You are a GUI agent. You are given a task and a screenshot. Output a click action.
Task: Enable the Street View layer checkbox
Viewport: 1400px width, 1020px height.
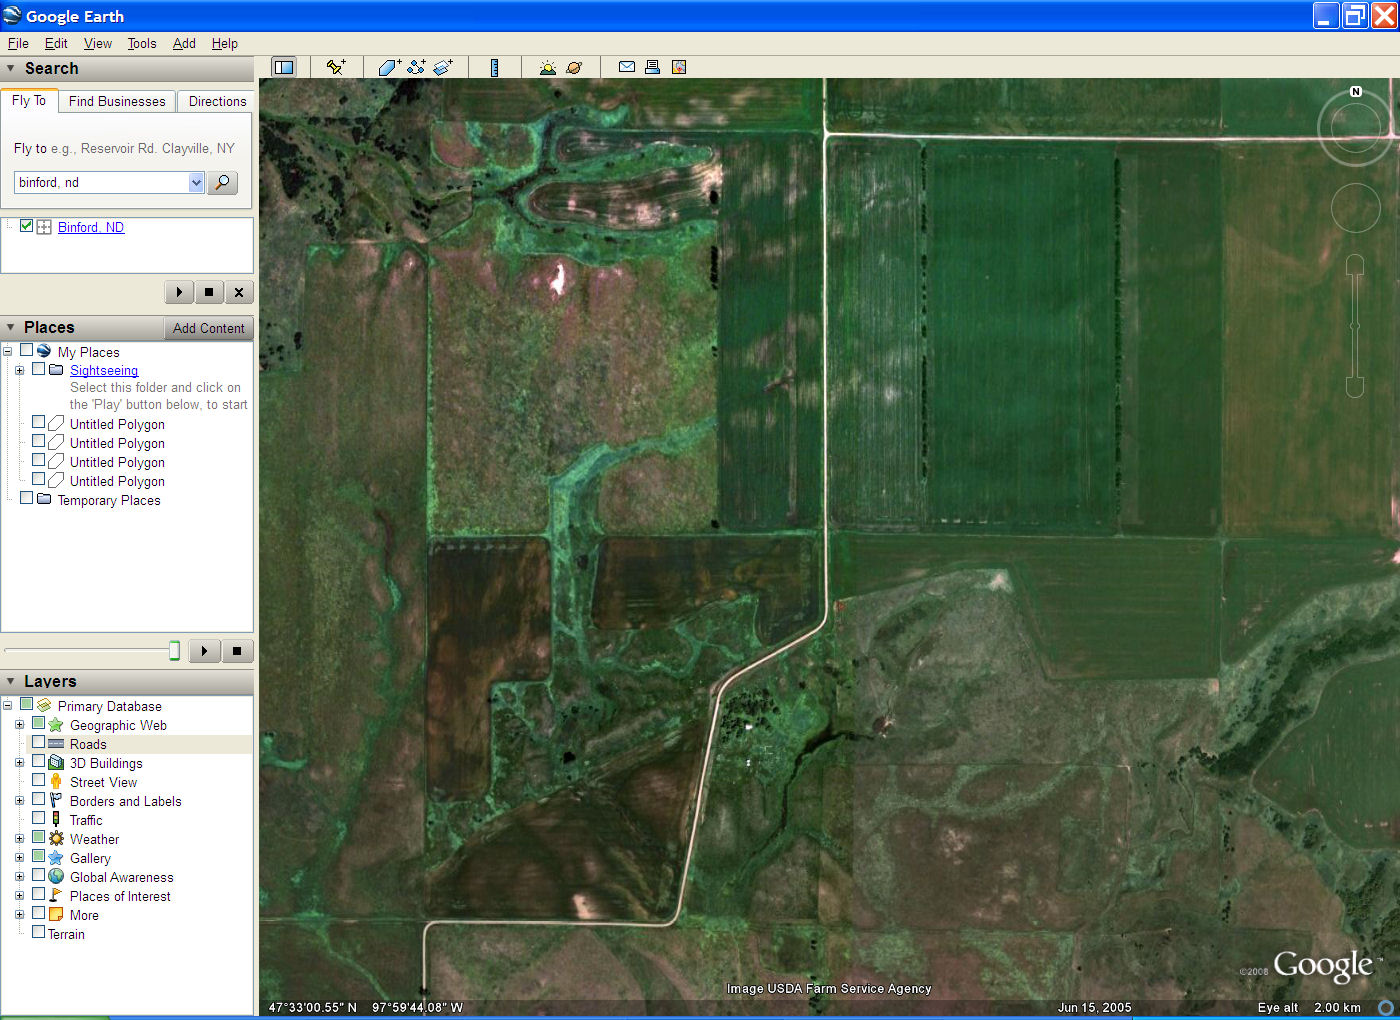pyautogui.click(x=38, y=780)
